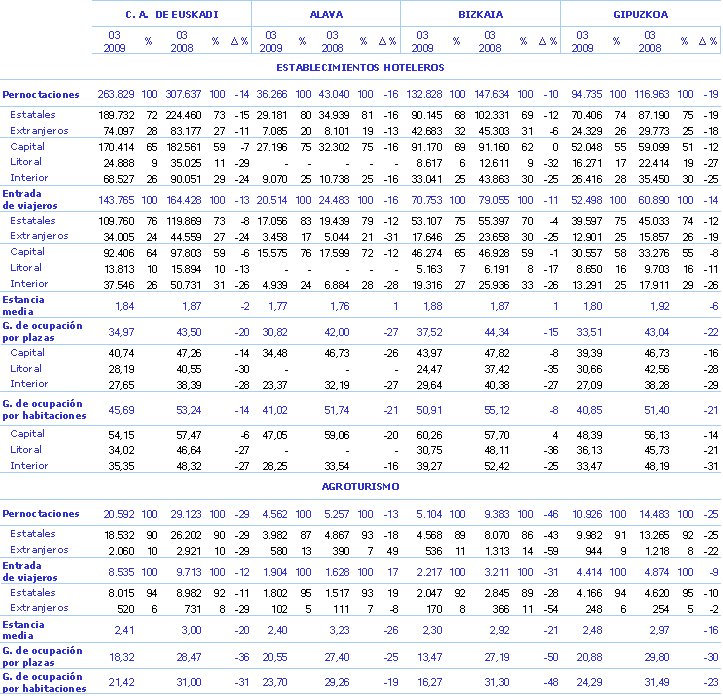Click the Interior 2008 value 90.051
Image resolution: width=723 pixels, height=696 pixels.
[186, 179]
